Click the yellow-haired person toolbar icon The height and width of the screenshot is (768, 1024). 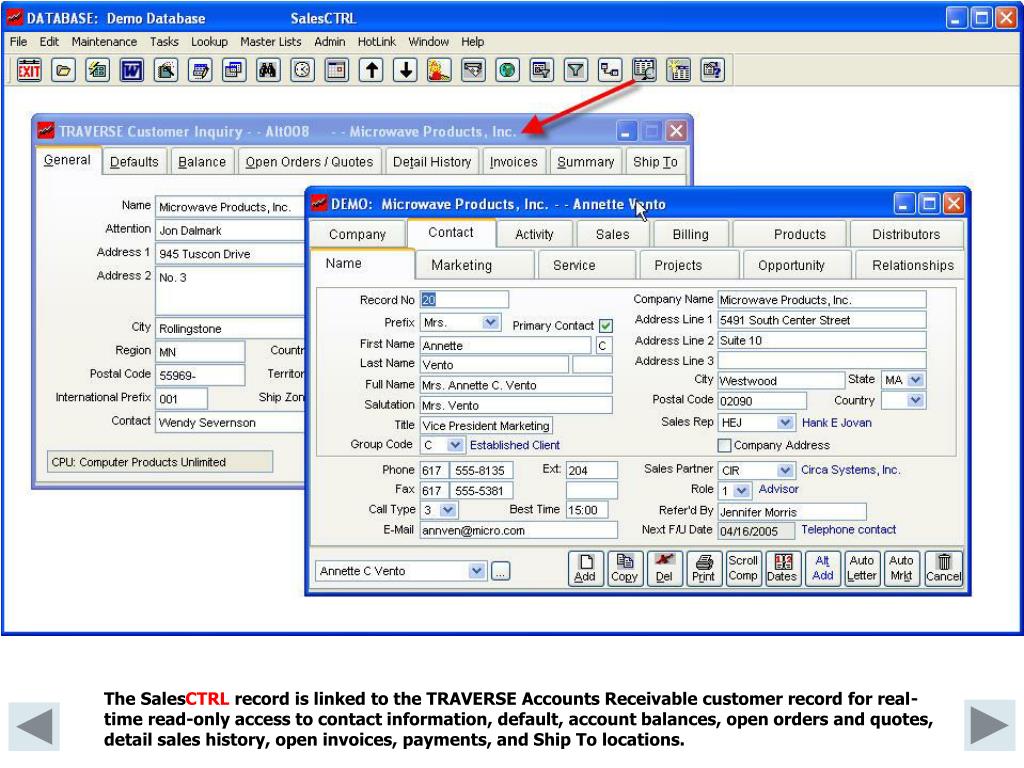click(440, 70)
